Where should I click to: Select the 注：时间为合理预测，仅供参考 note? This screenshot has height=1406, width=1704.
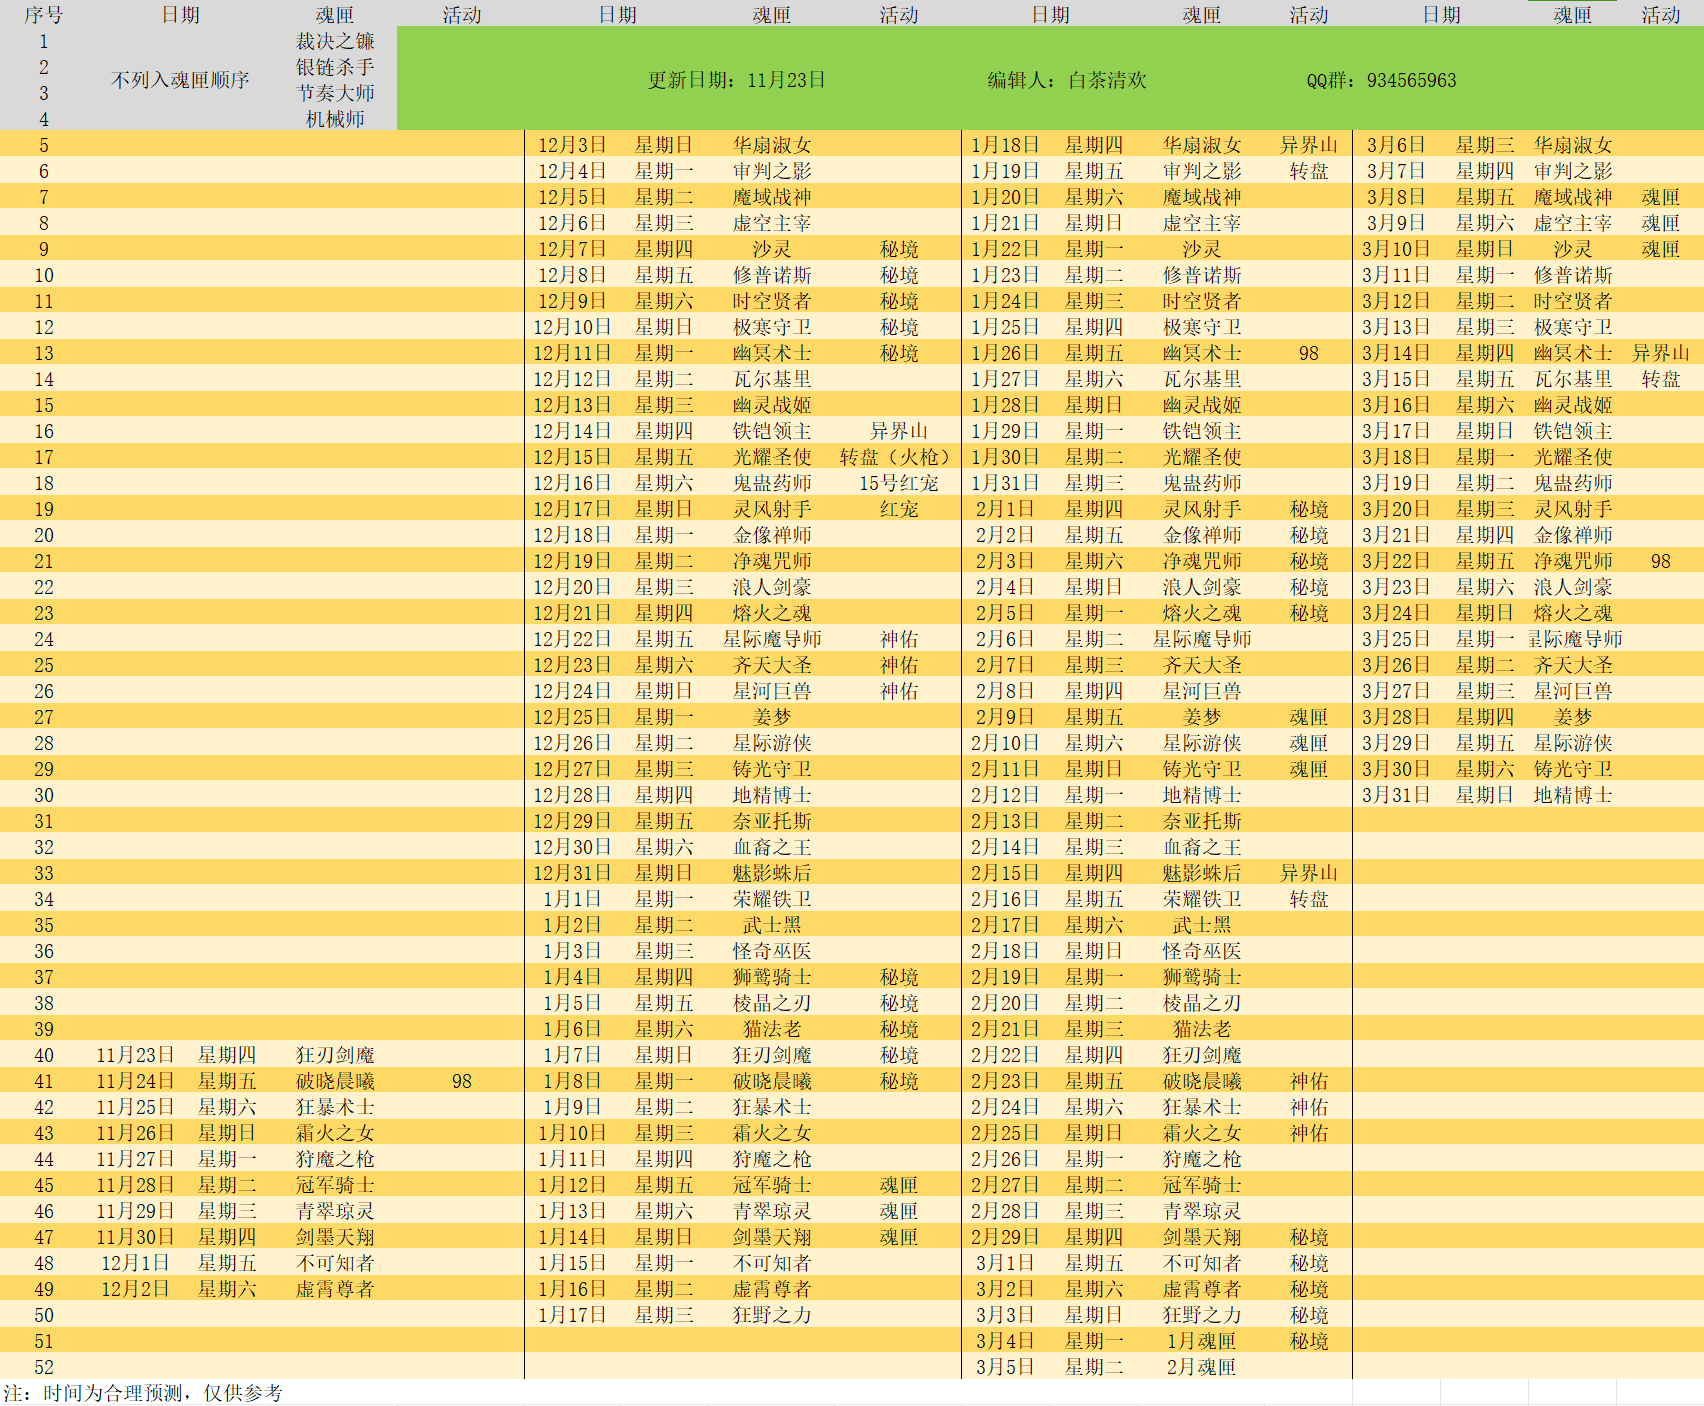point(143,1393)
